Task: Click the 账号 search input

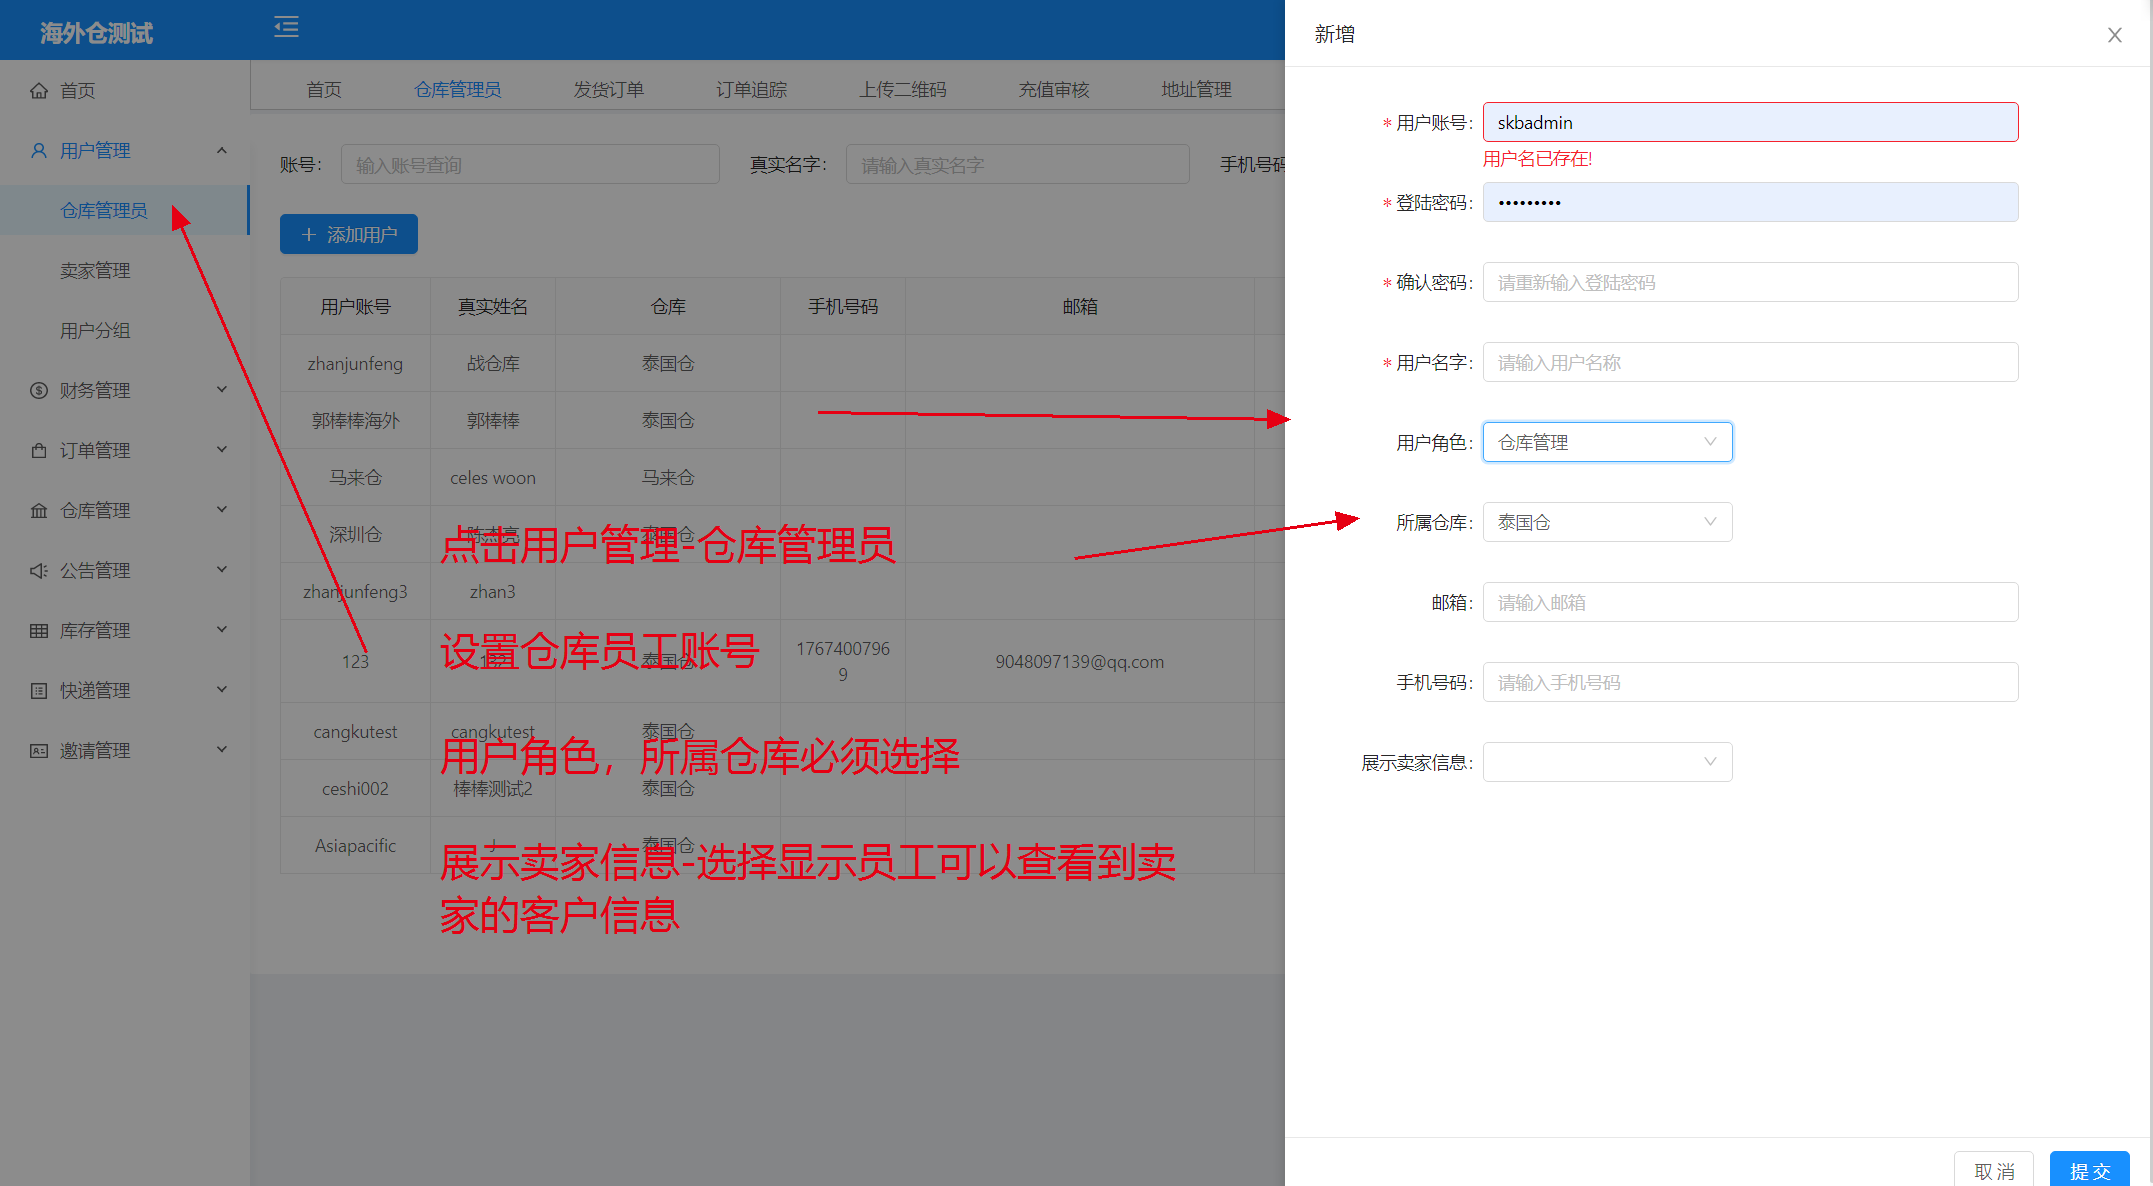Action: (x=530, y=164)
